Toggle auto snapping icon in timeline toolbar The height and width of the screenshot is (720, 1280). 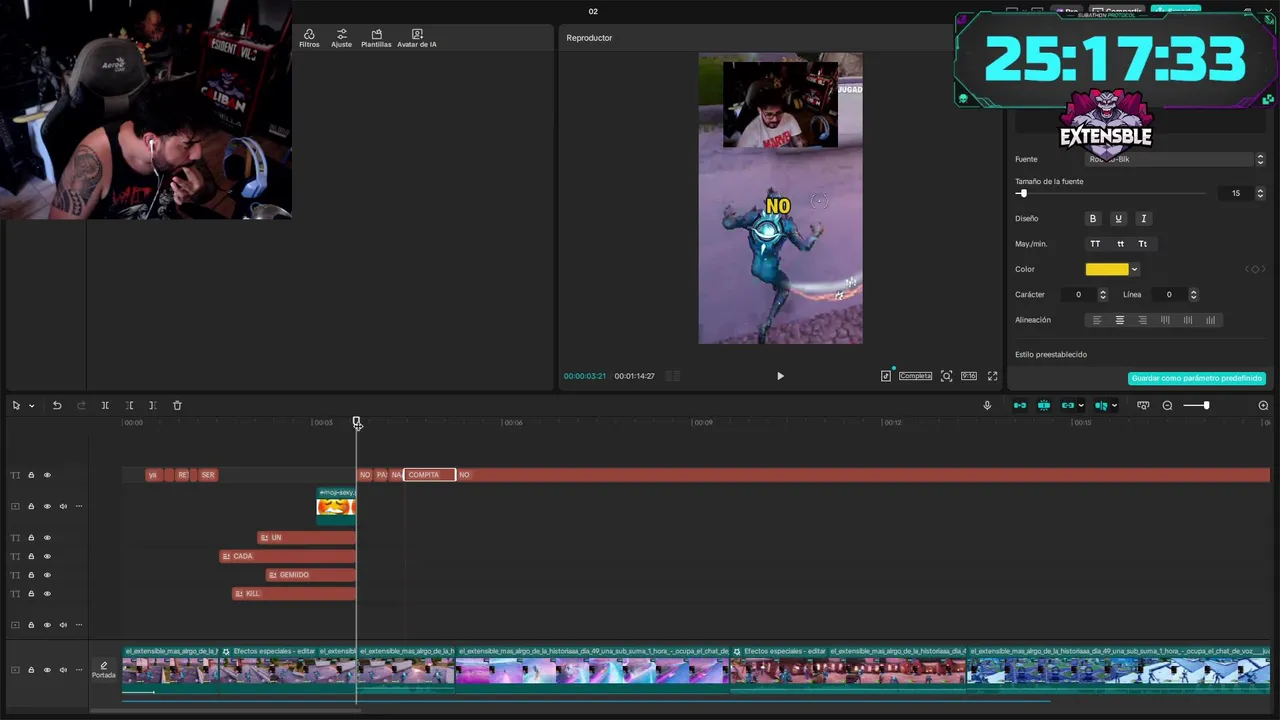1044,405
